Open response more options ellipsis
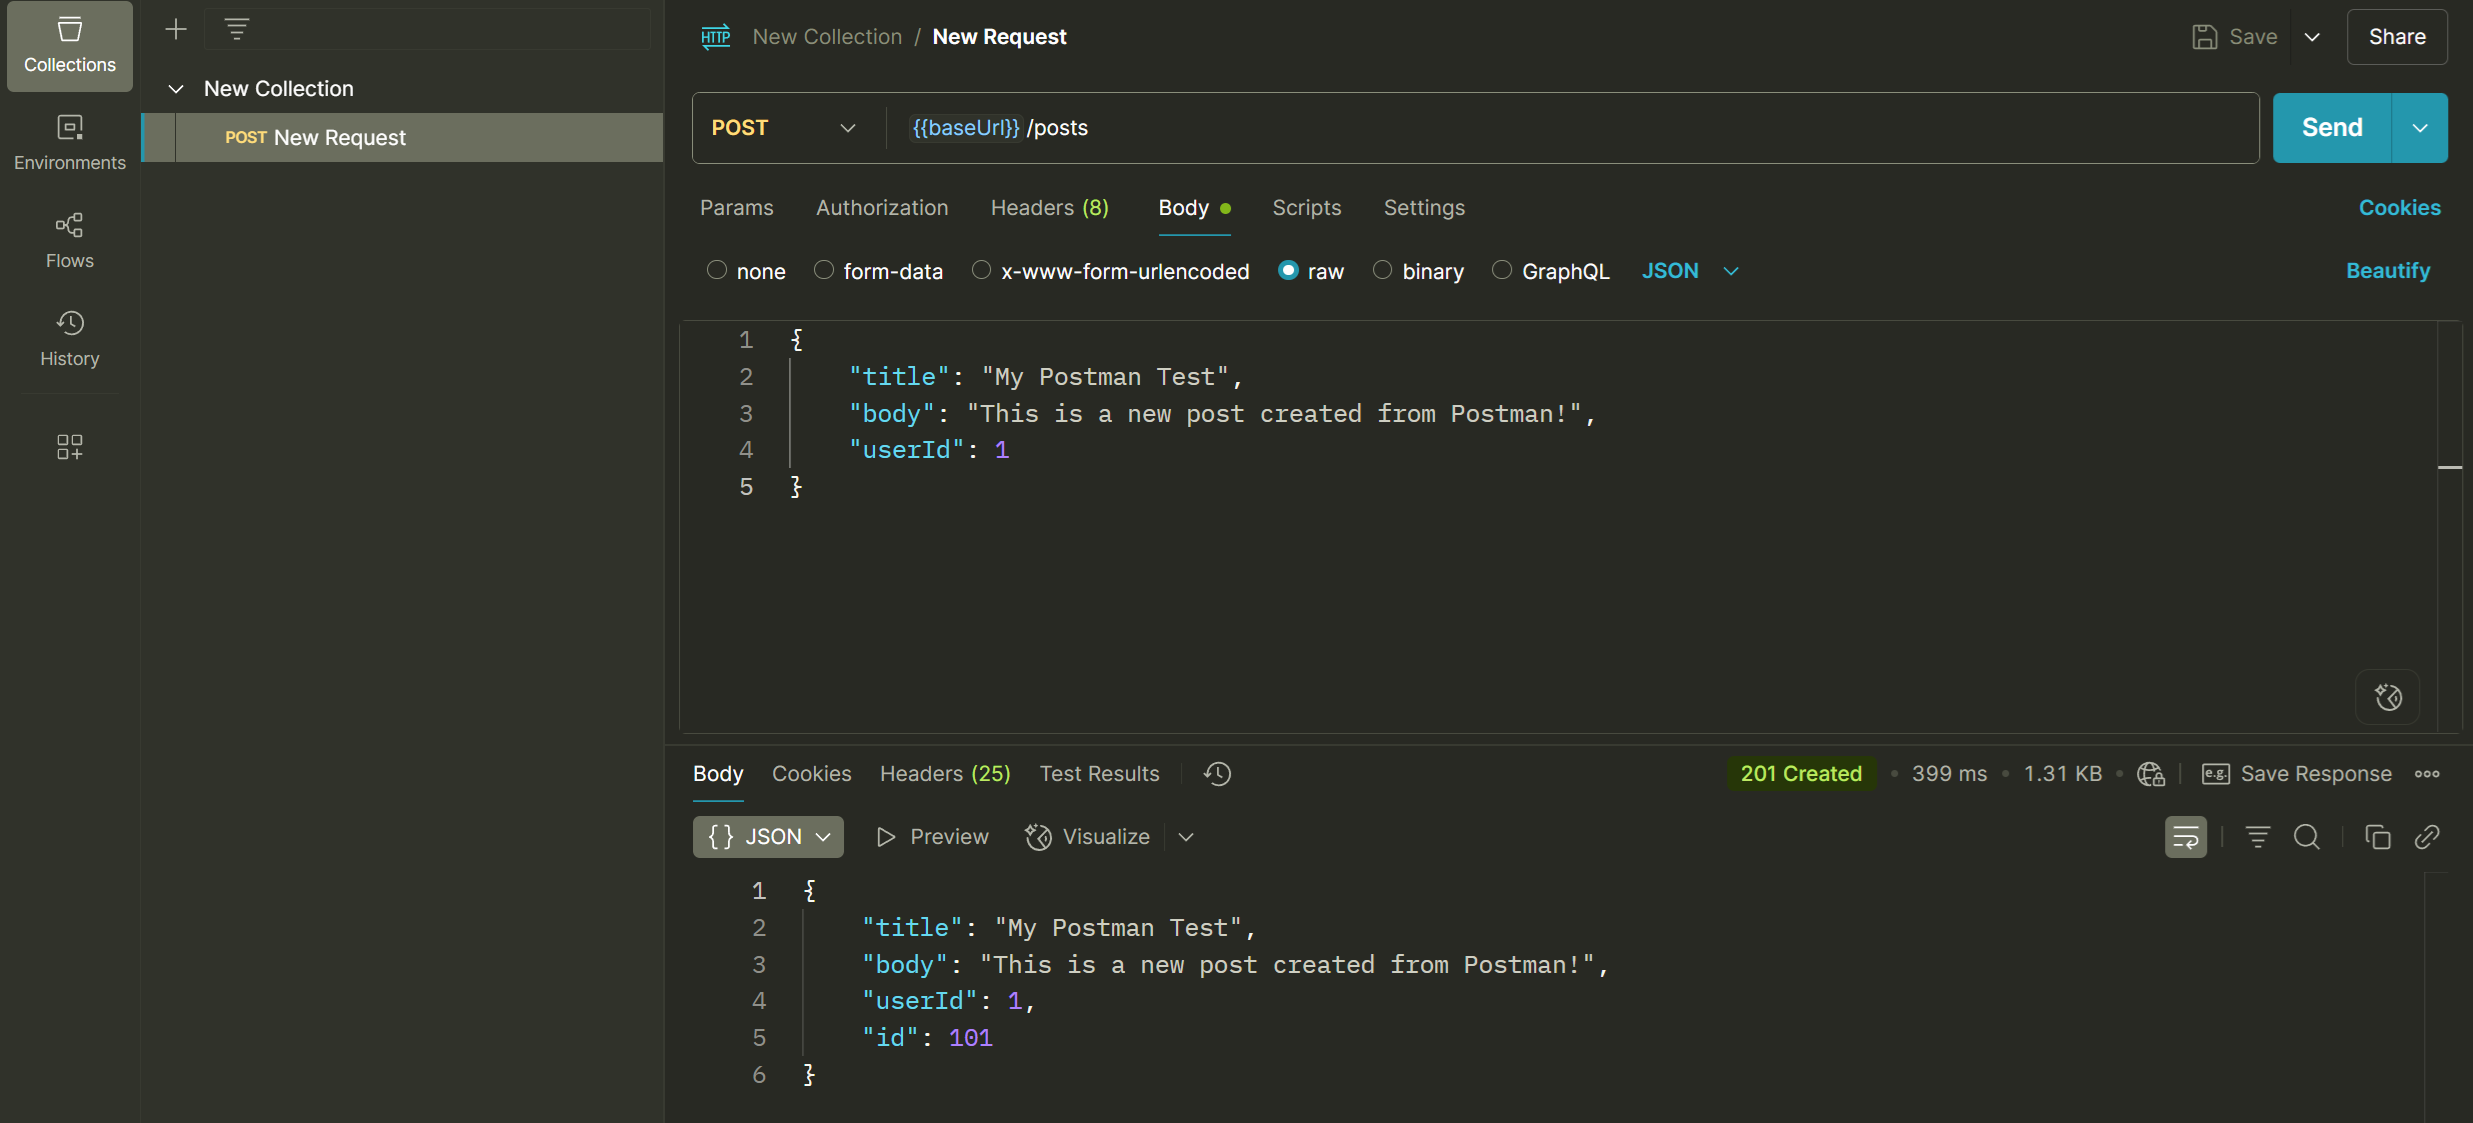Image resolution: width=2473 pixels, height=1123 pixels. point(2427,774)
